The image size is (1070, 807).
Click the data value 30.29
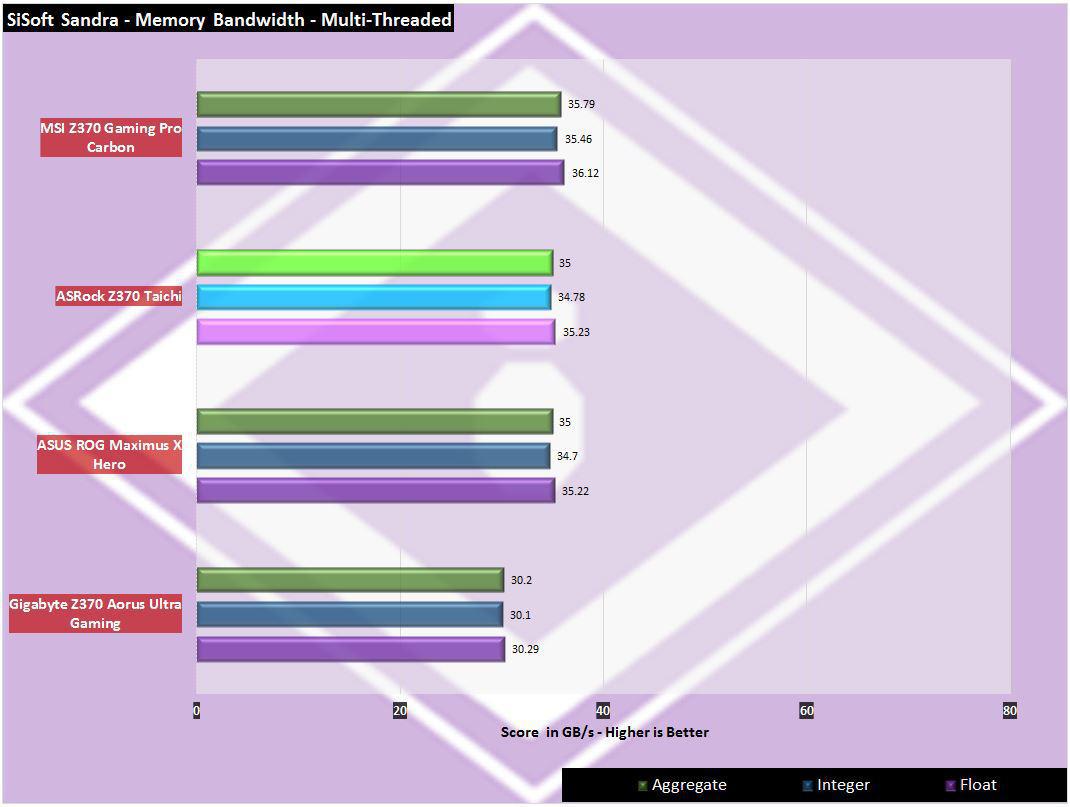point(525,649)
